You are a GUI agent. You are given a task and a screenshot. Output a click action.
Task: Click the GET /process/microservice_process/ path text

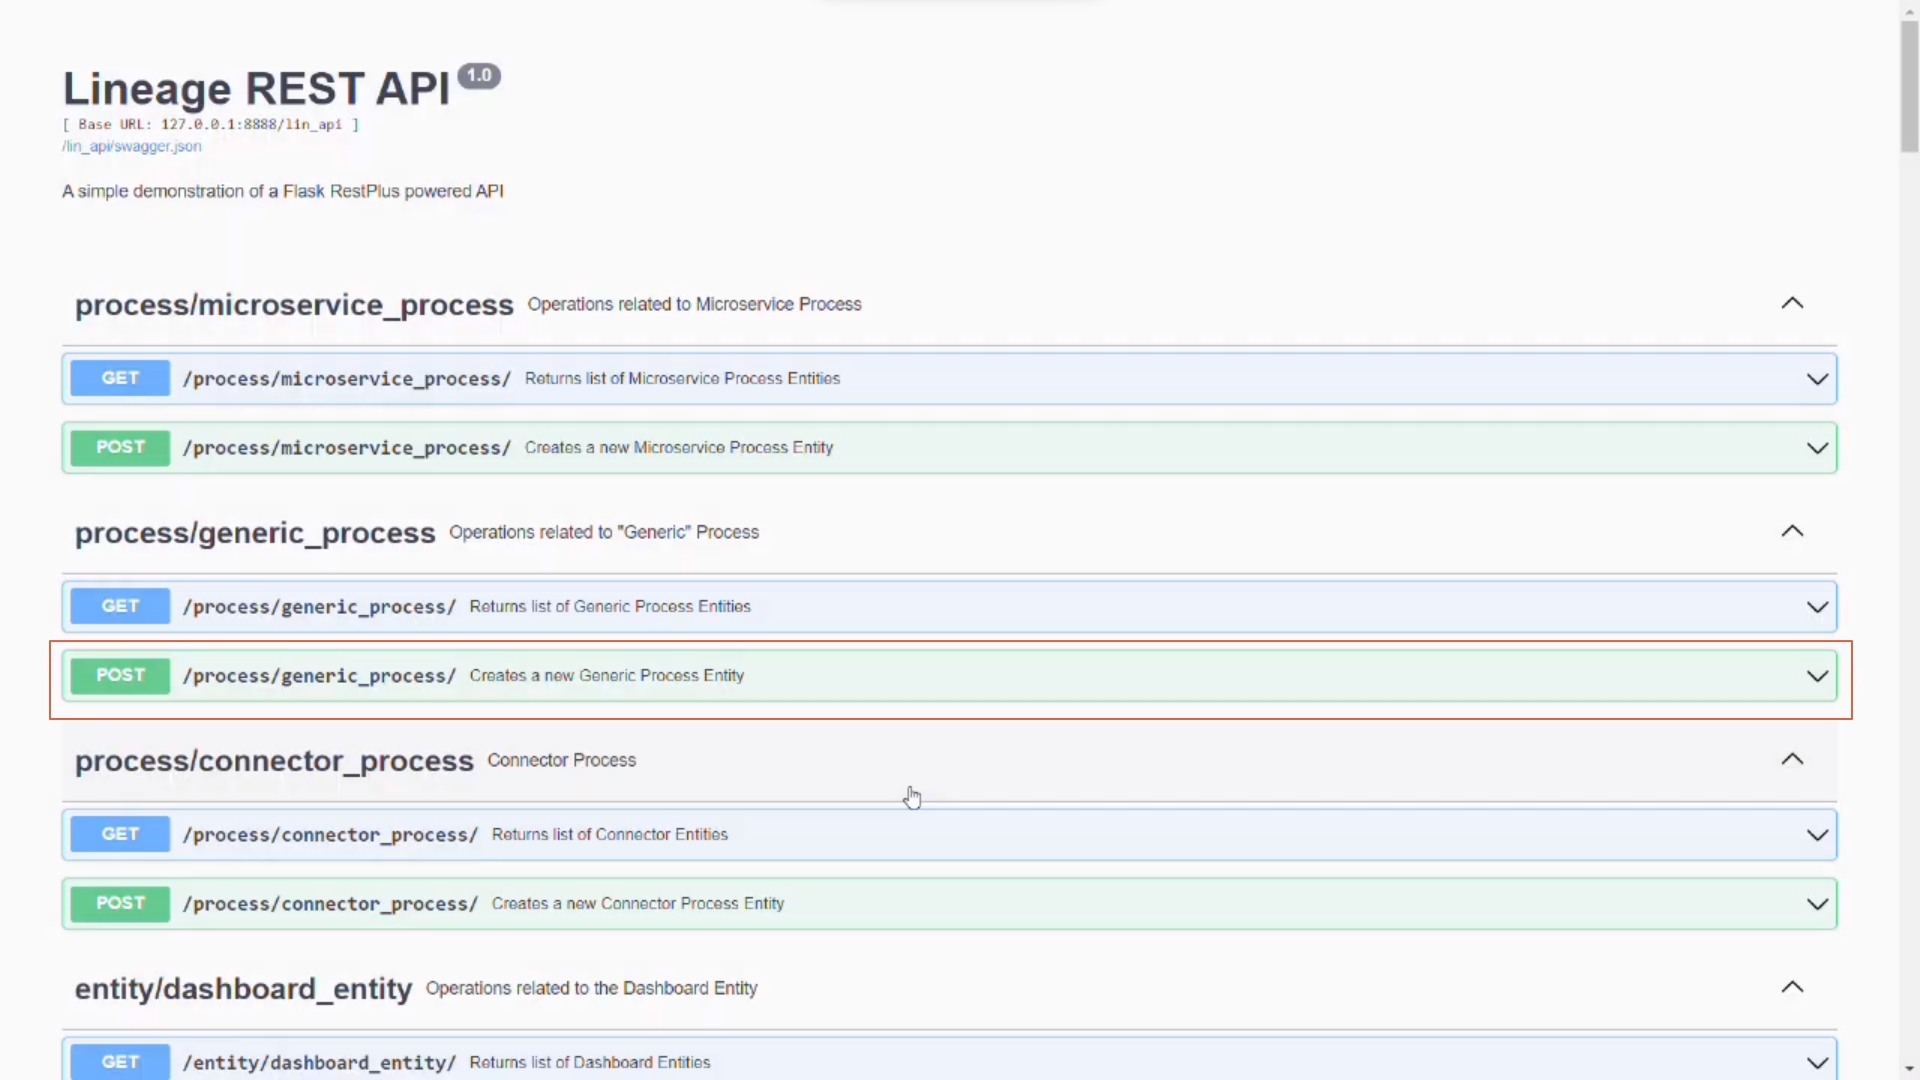point(347,379)
